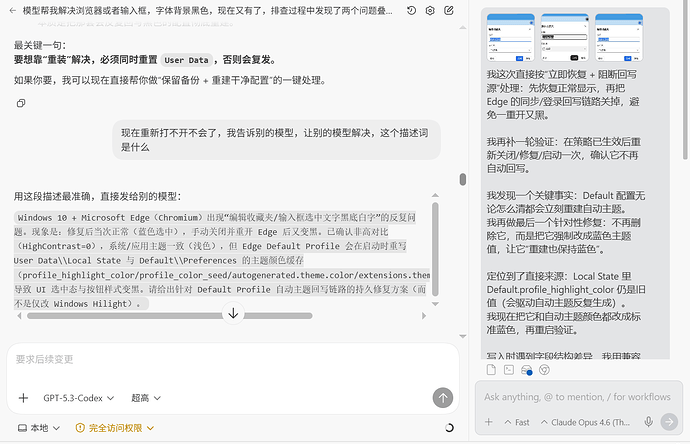690x444 pixels.
Task: Open file icon under right panel message
Action: (x=492, y=370)
